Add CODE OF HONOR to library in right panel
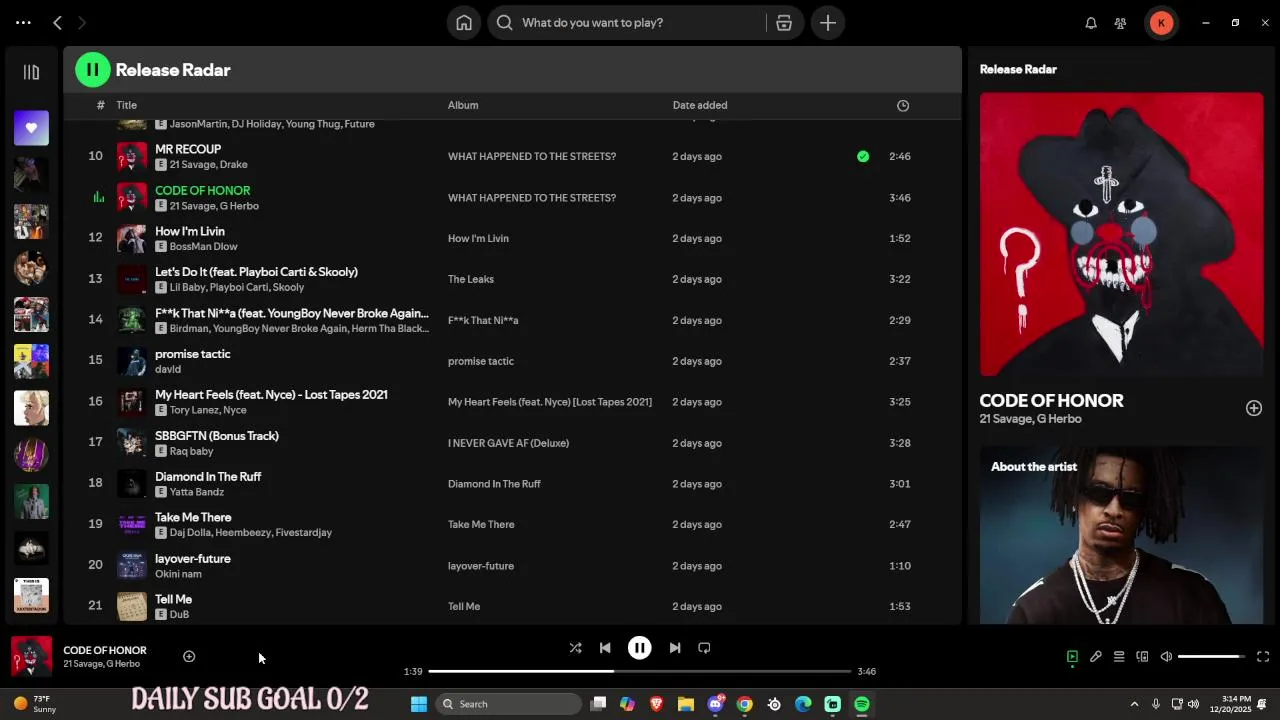The image size is (1280, 720). (x=1253, y=408)
